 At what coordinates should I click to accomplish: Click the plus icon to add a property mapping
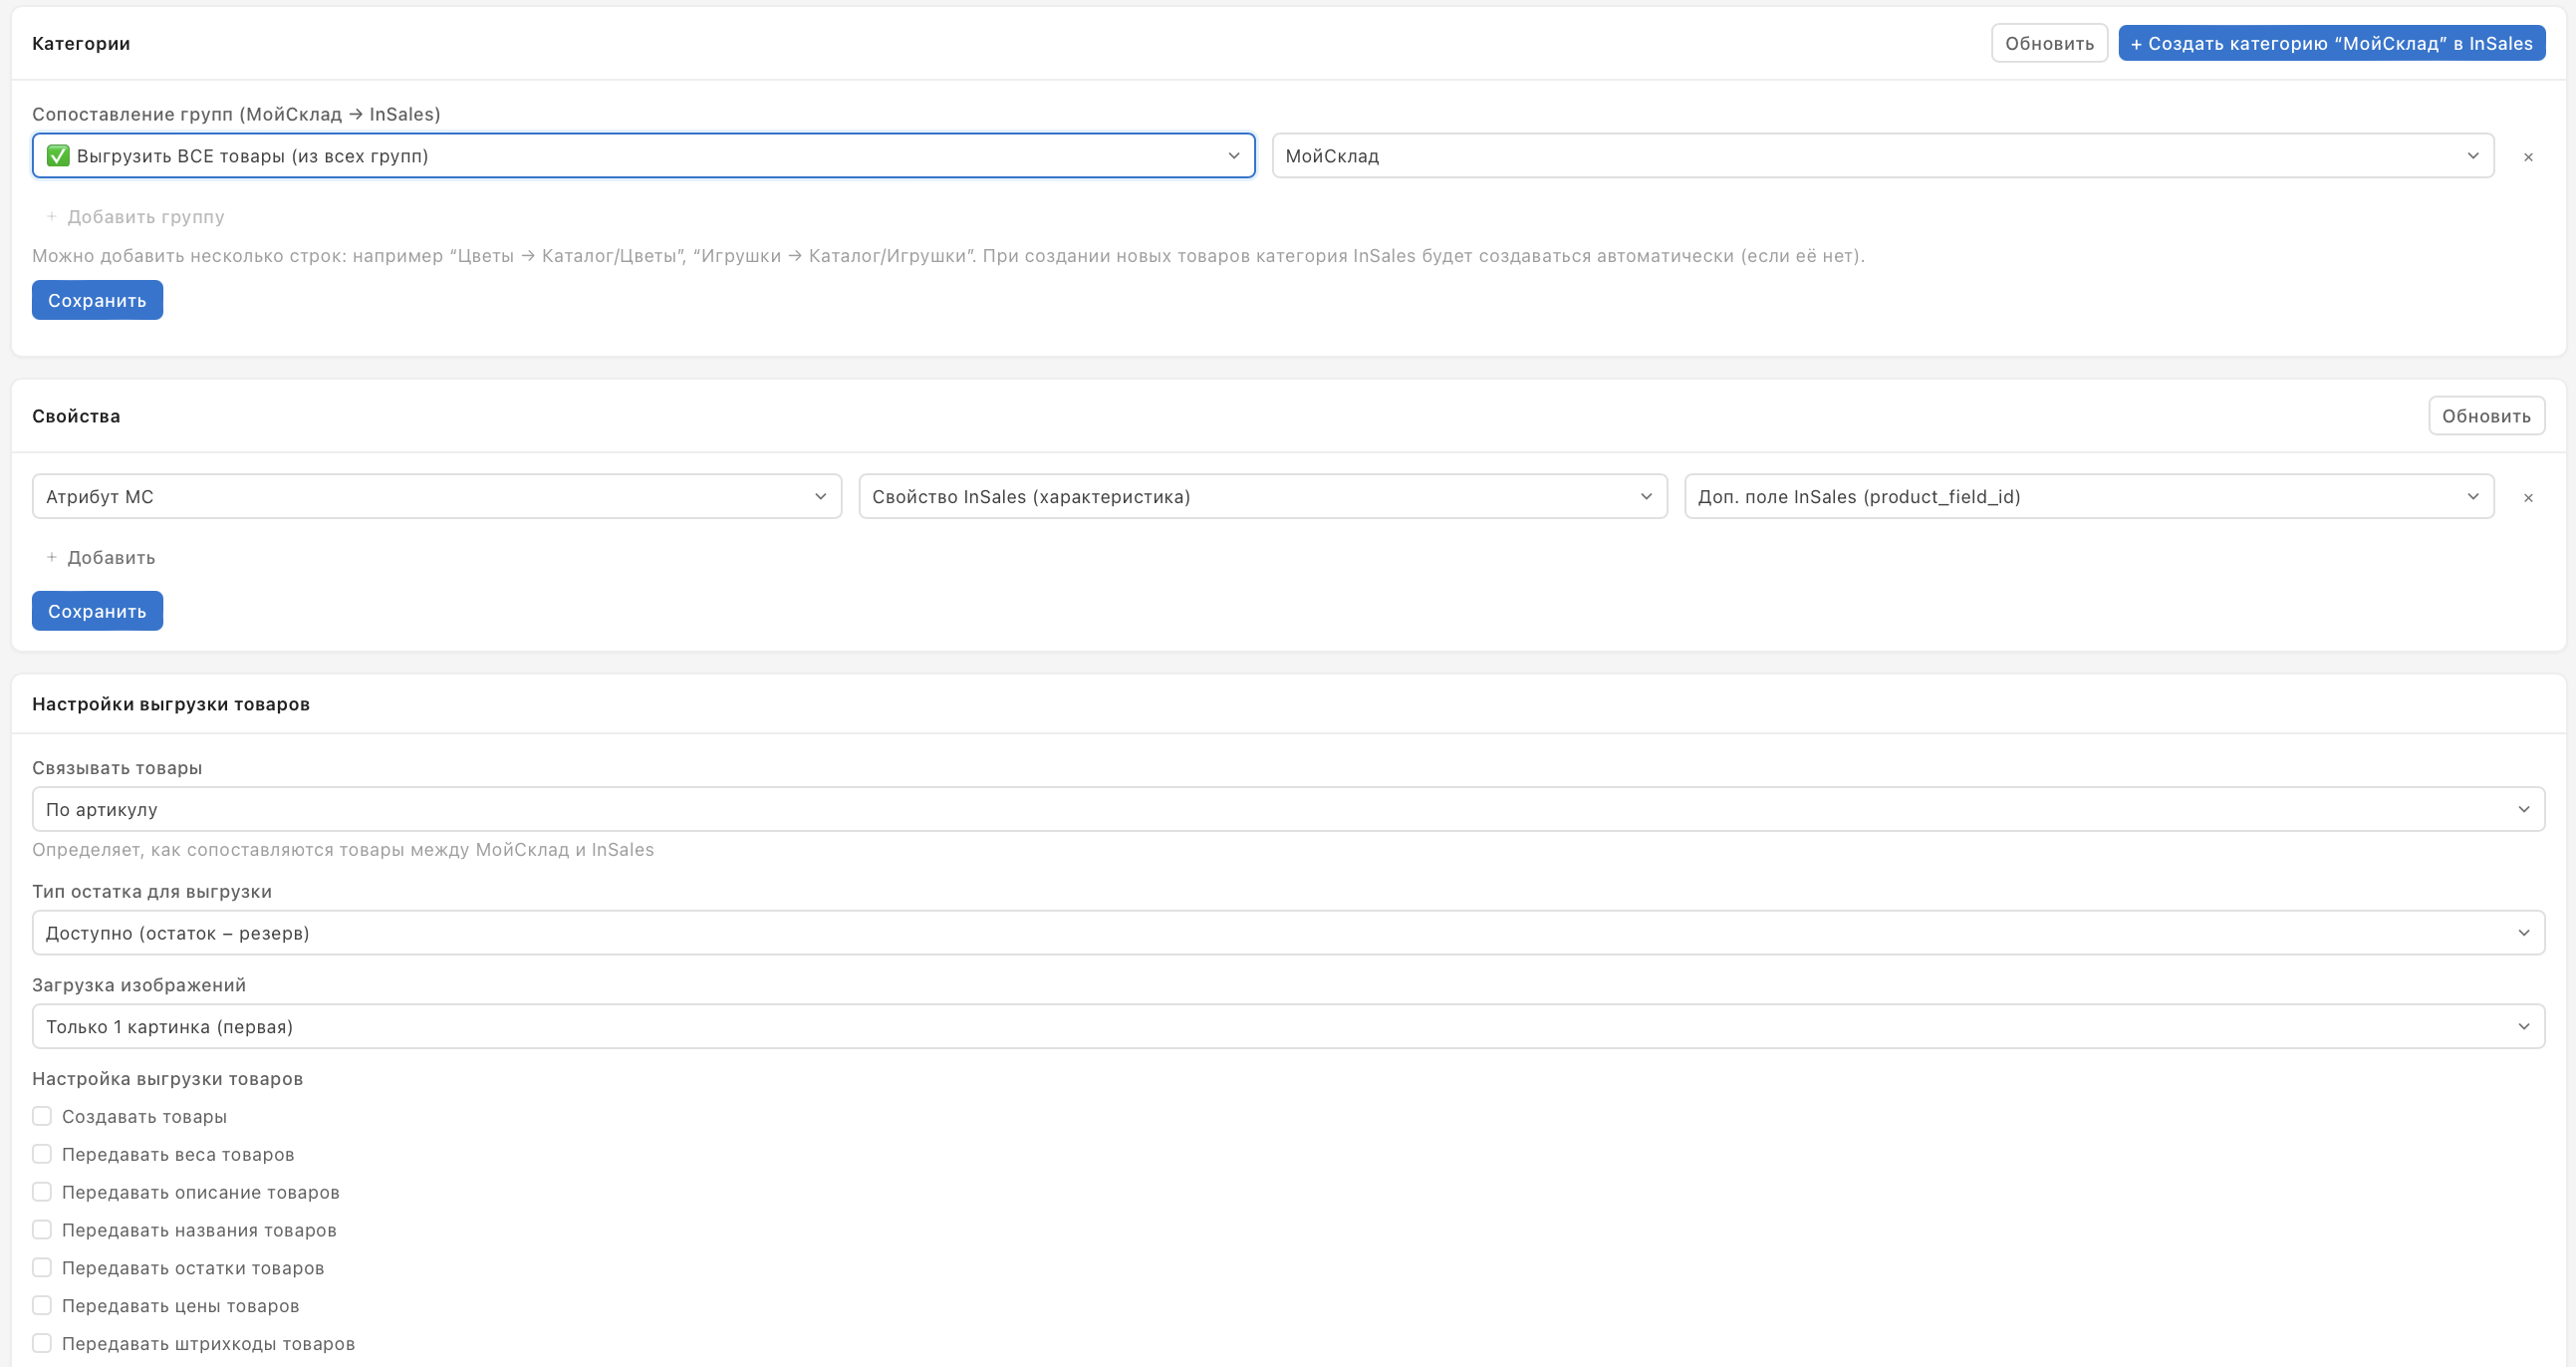coord(52,557)
